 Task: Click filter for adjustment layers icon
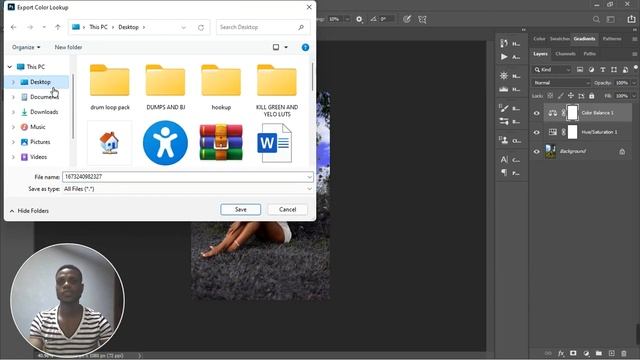591,70
